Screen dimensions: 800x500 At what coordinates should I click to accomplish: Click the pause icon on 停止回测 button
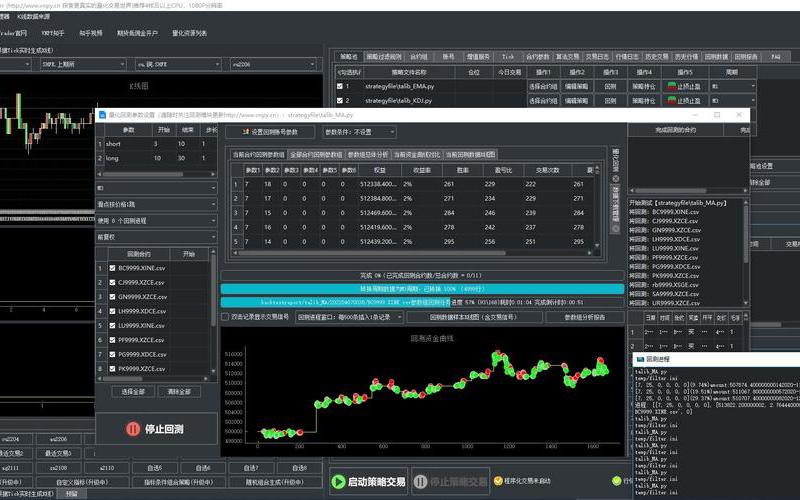pos(133,429)
